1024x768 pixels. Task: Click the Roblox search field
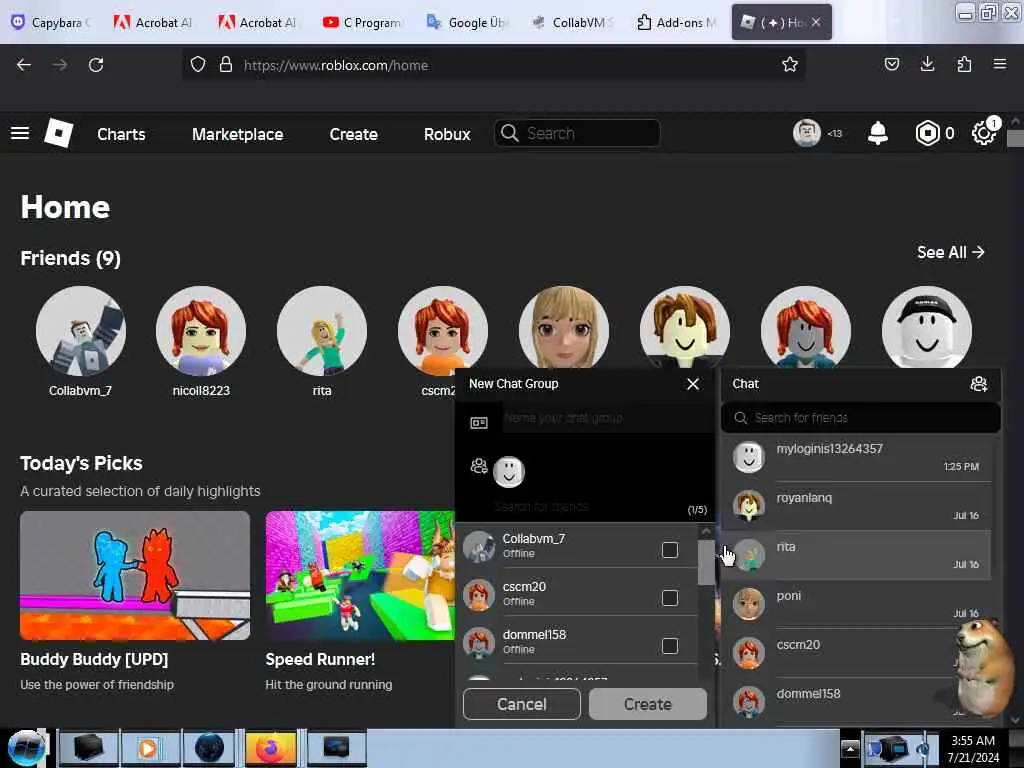(x=577, y=133)
